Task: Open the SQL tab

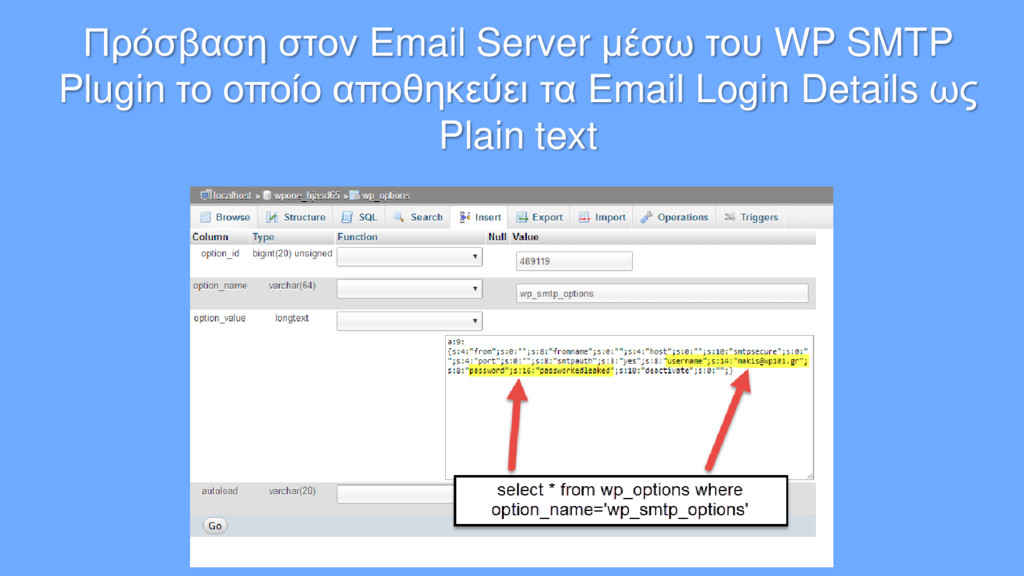Action: coord(359,217)
